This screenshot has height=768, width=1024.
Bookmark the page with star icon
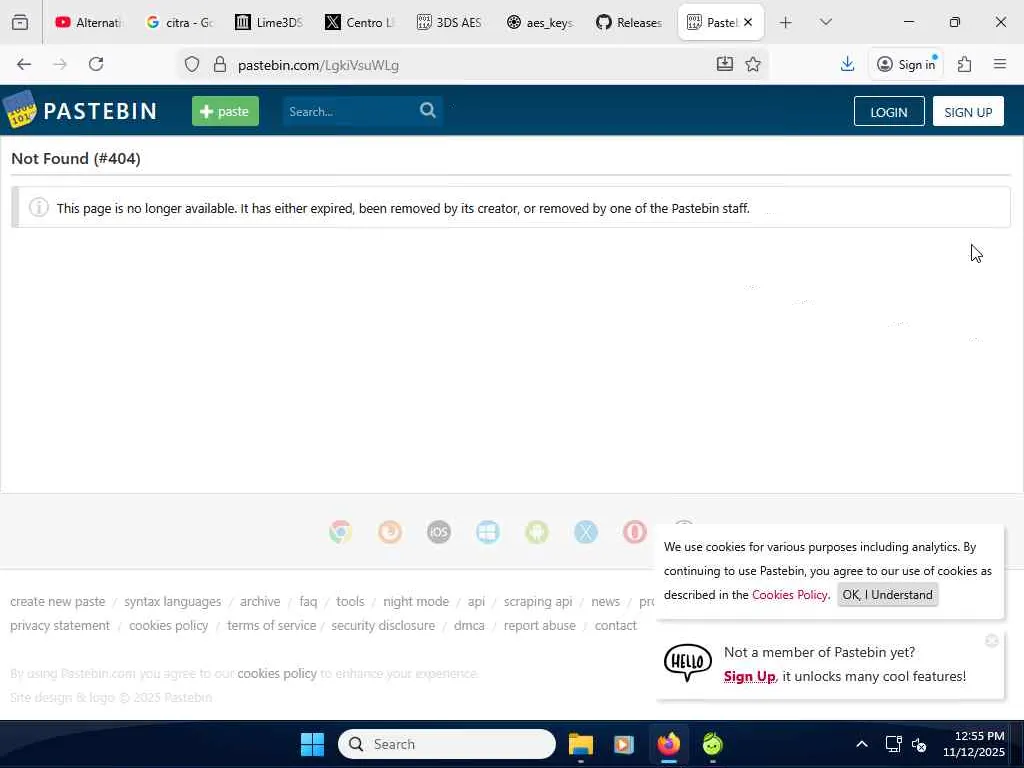pos(753,64)
